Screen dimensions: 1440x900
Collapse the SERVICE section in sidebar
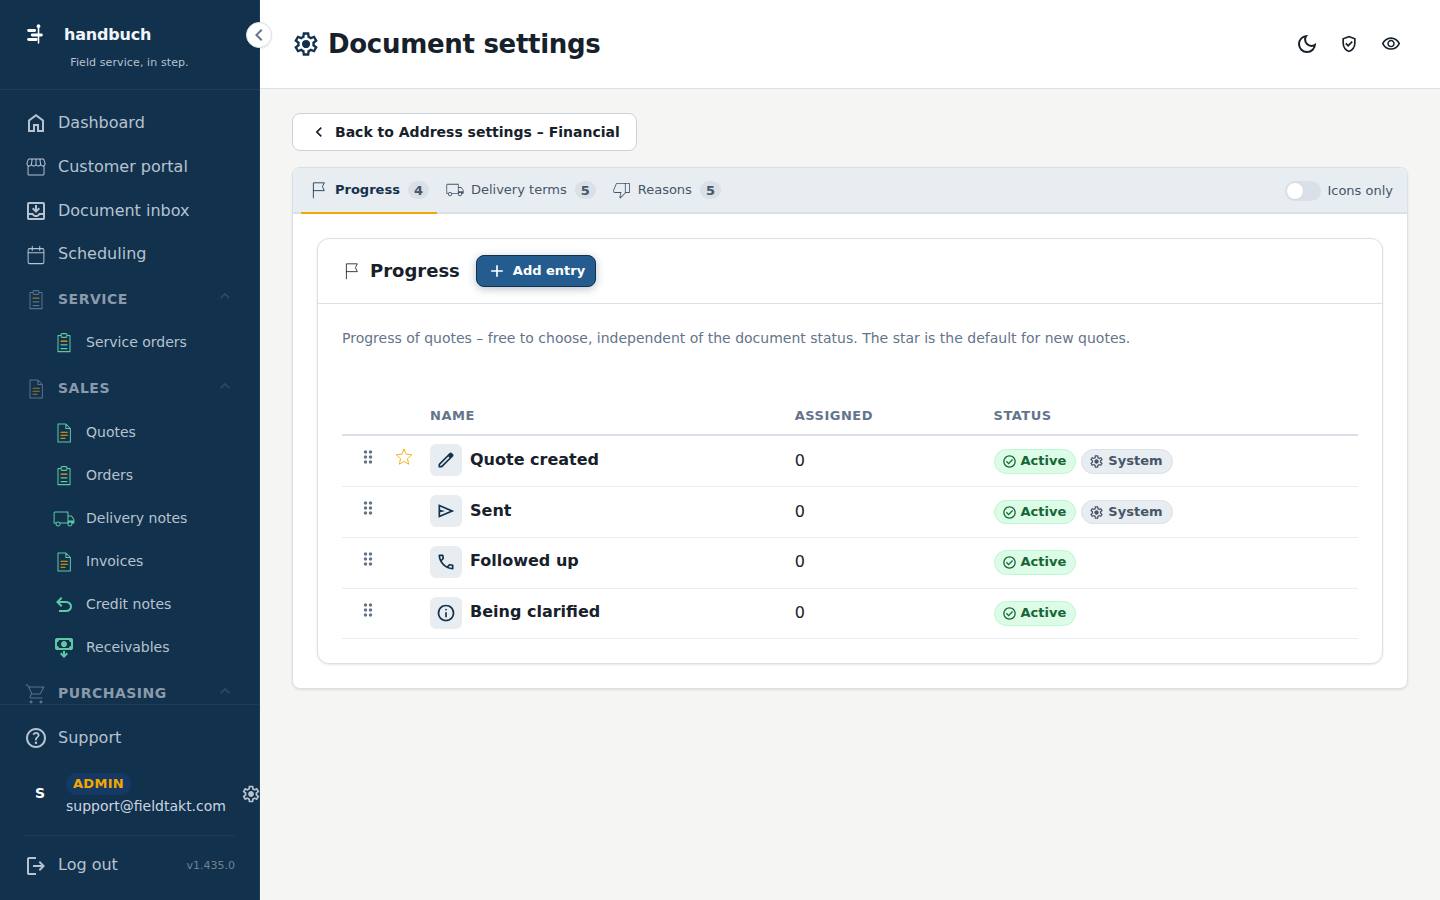pos(225,297)
